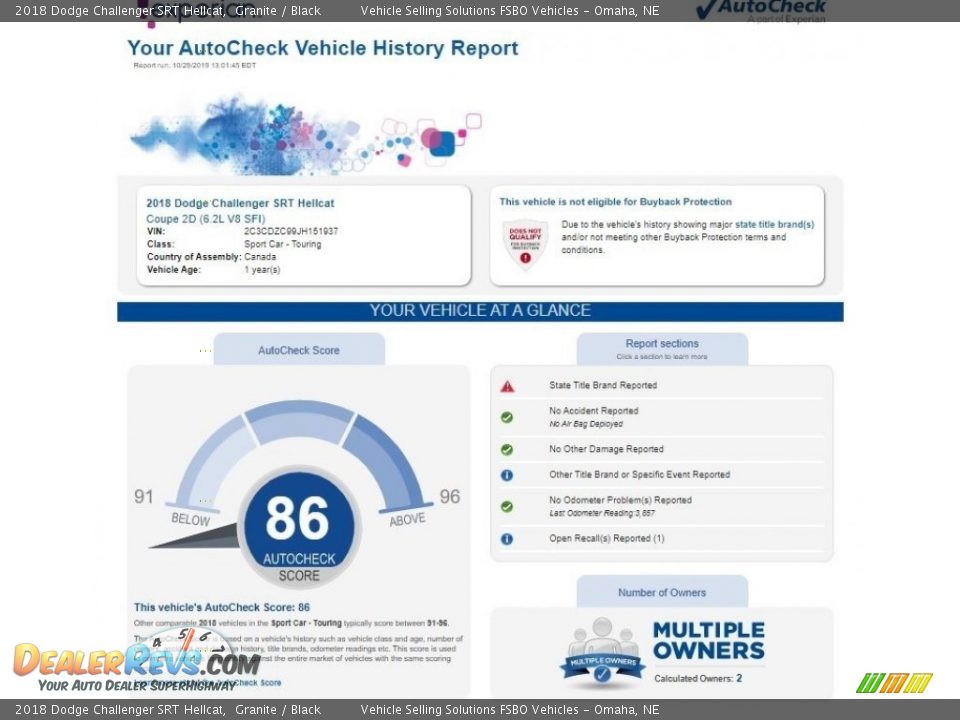The image size is (960, 720).
Task: Click the 96 high range value
Action: coord(450,497)
